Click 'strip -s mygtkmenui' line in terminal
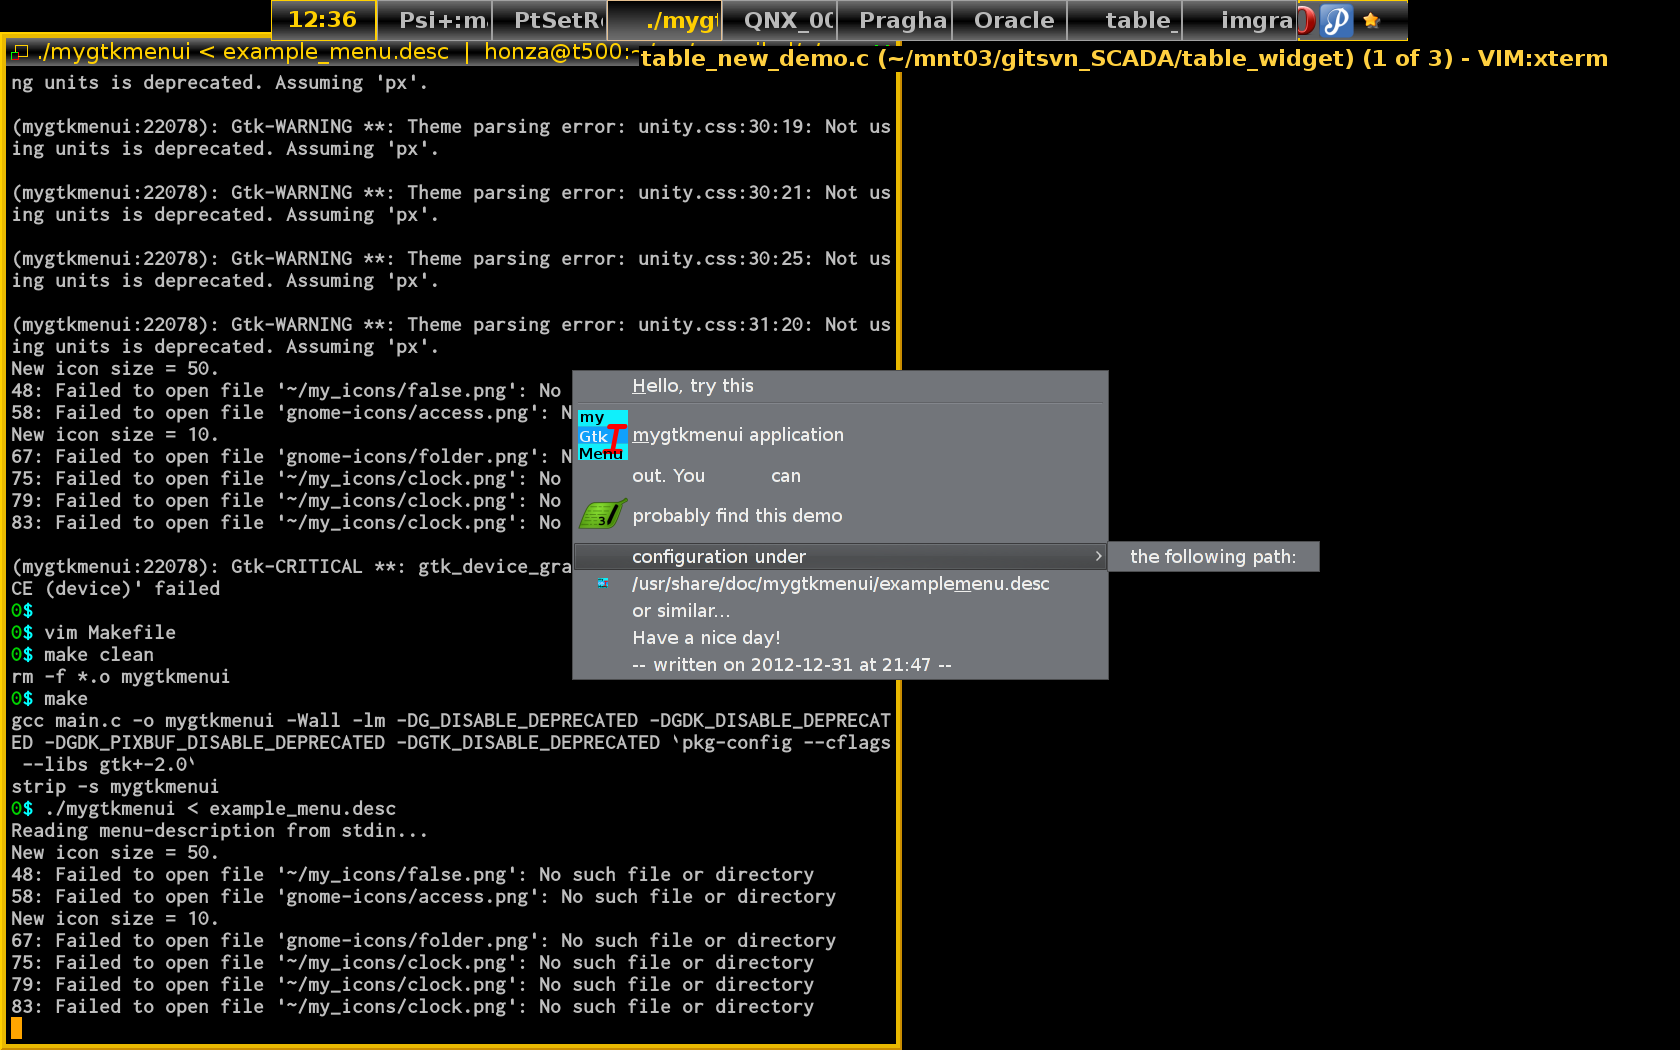The width and height of the screenshot is (1680, 1050). [x=115, y=786]
